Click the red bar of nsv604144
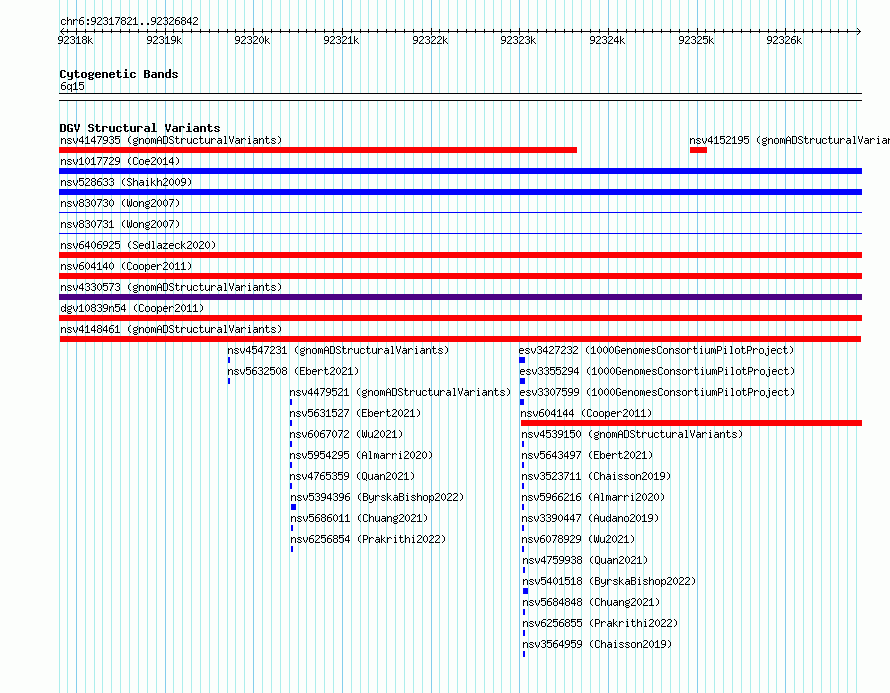890x693 pixels. tap(691, 423)
